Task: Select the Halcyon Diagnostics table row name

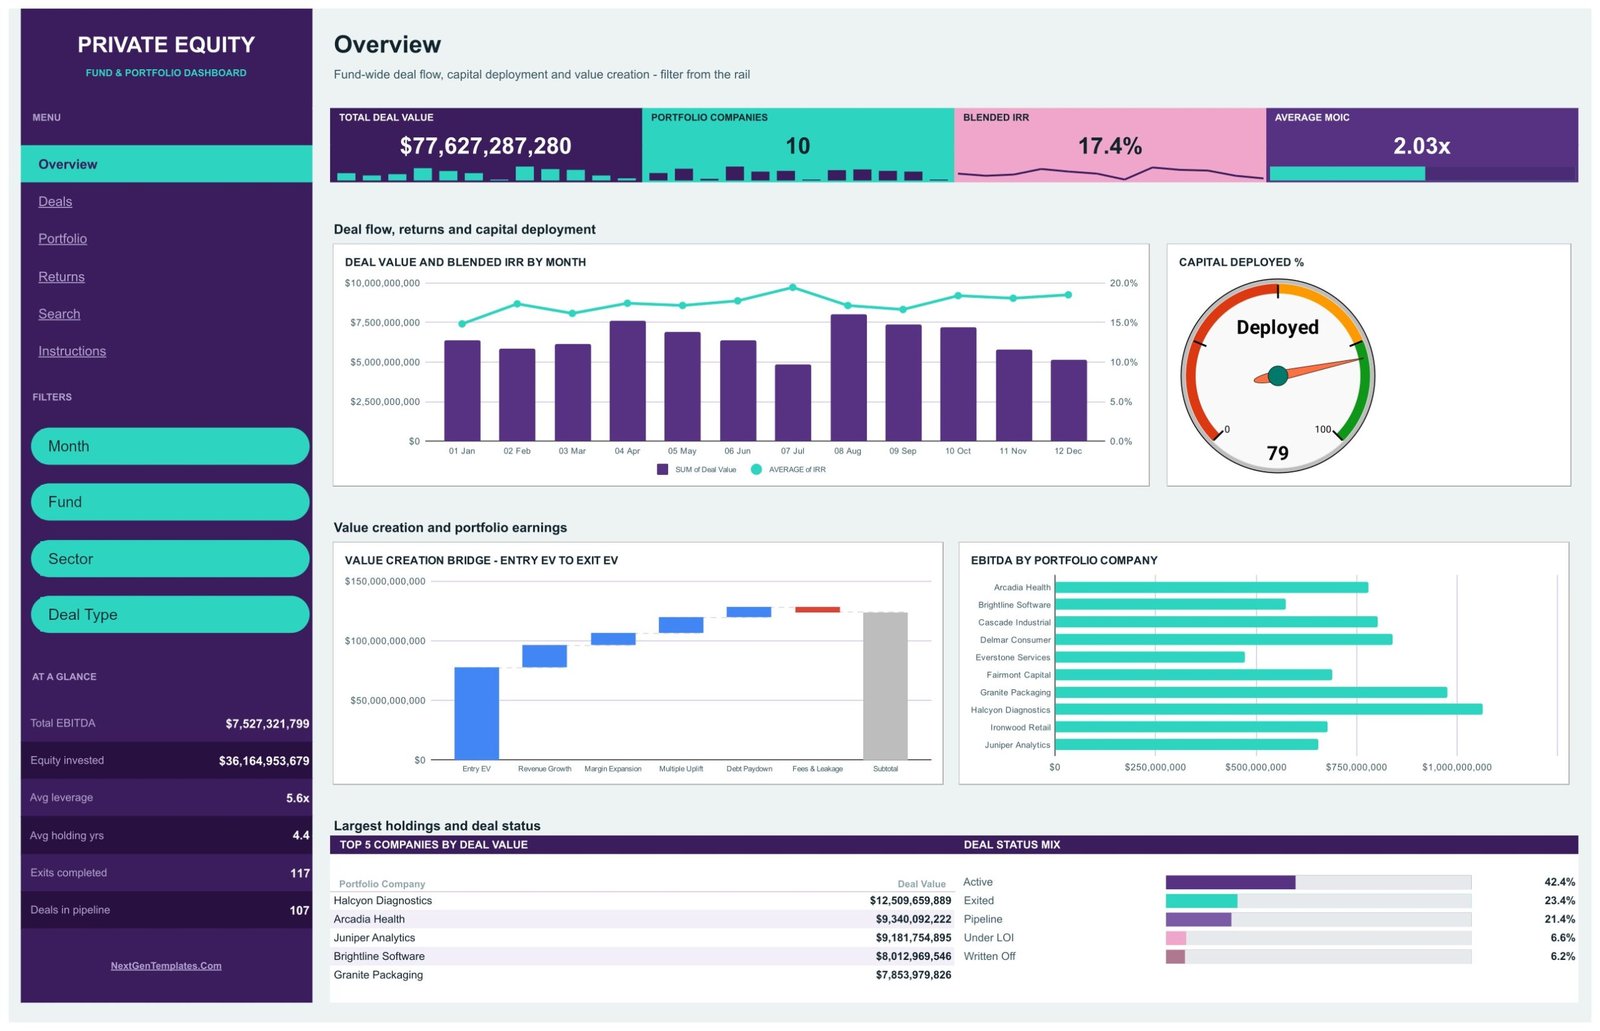Action: coord(383,901)
